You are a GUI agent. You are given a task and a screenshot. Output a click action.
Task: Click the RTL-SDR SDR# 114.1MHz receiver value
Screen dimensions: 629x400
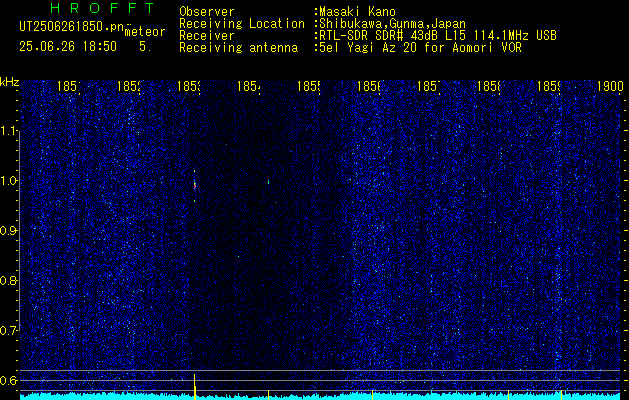click(438, 36)
